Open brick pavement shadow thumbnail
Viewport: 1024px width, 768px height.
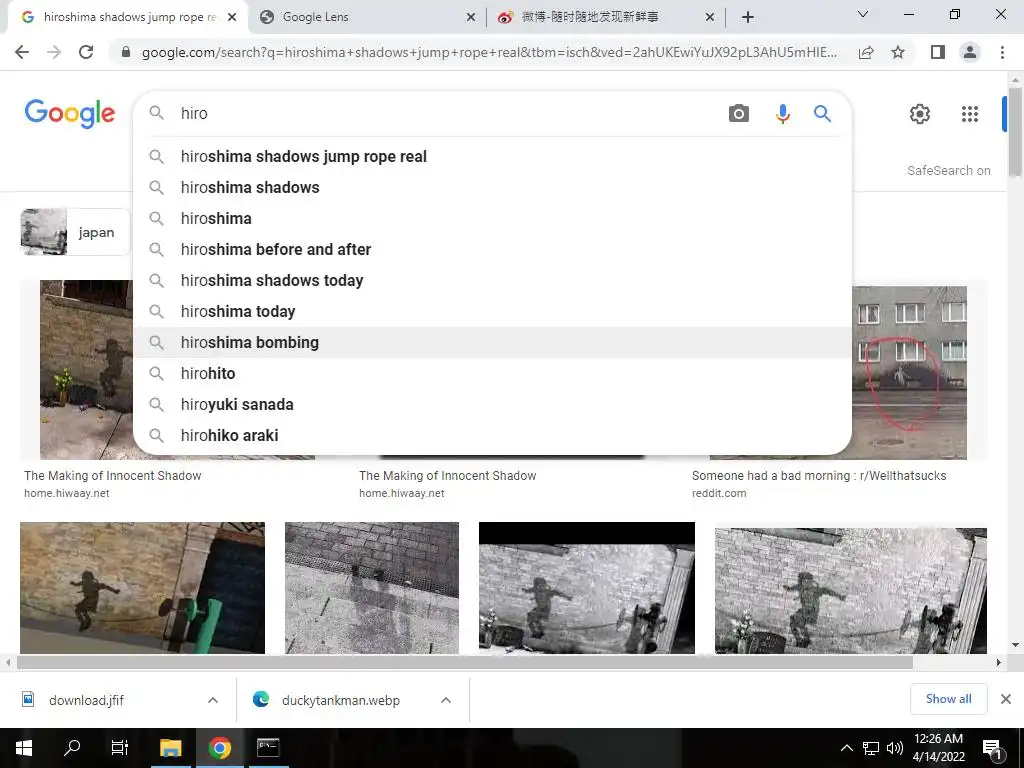click(x=372, y=588)
